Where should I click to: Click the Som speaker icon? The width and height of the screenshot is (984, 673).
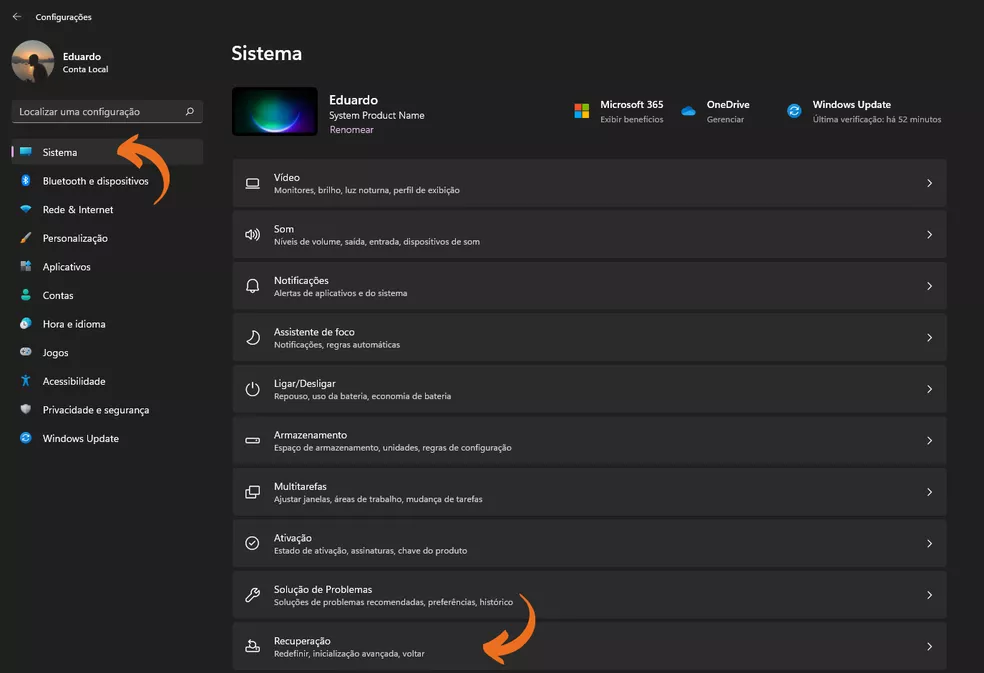(x=252, y=235)
